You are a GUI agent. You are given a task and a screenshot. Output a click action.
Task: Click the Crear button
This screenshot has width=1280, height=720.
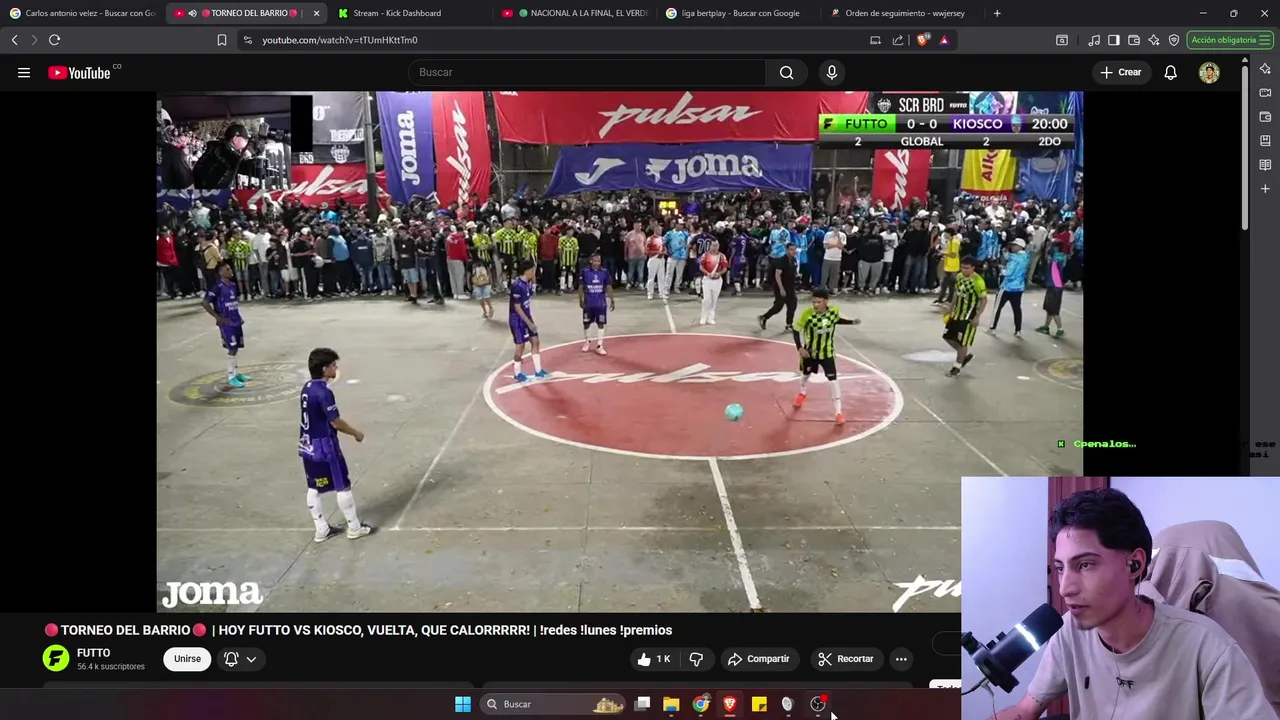pos(1120,72)
